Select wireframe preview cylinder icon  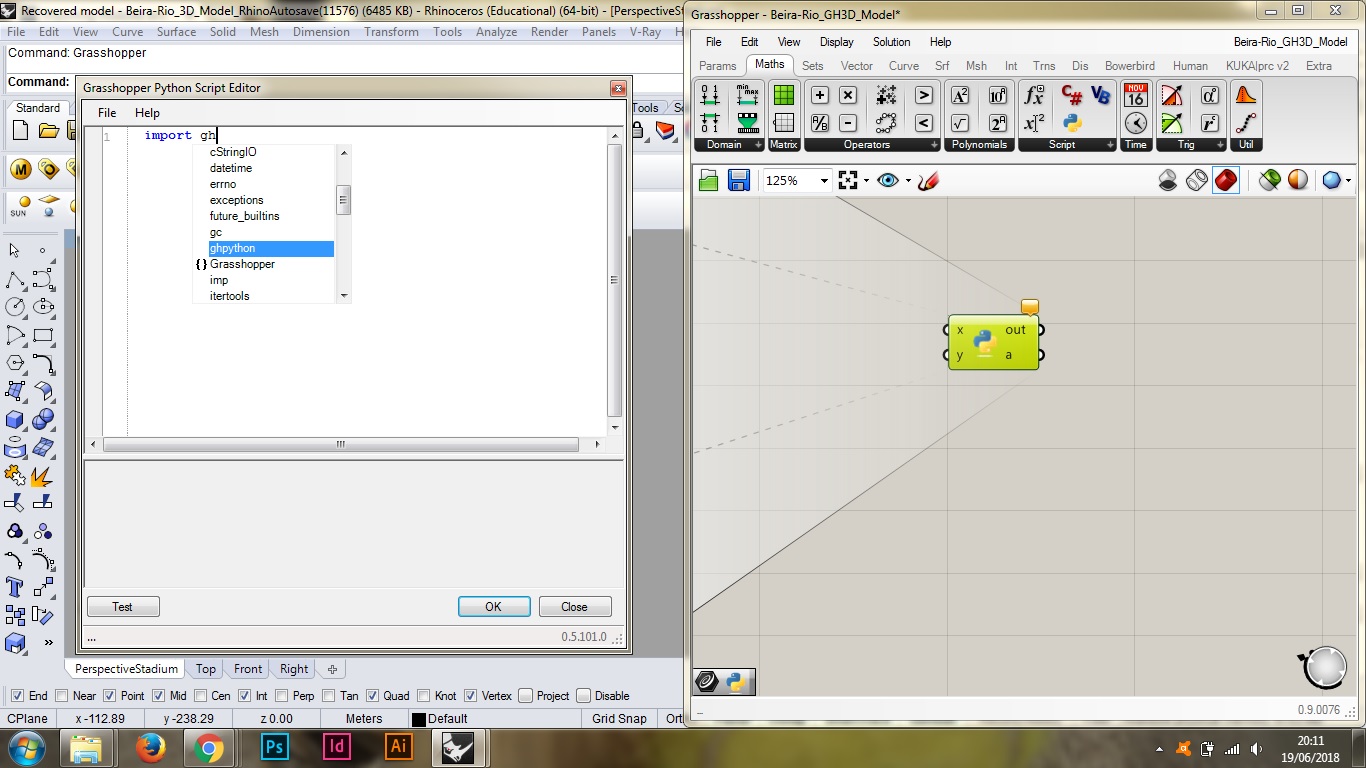[x=1197, y=181]
